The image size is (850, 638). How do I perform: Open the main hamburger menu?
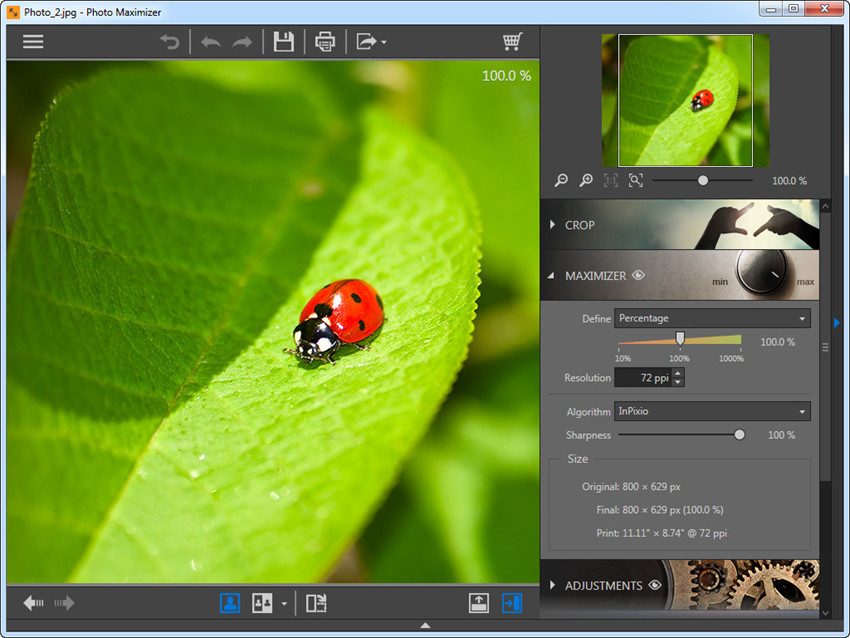[x=33, y=41]
